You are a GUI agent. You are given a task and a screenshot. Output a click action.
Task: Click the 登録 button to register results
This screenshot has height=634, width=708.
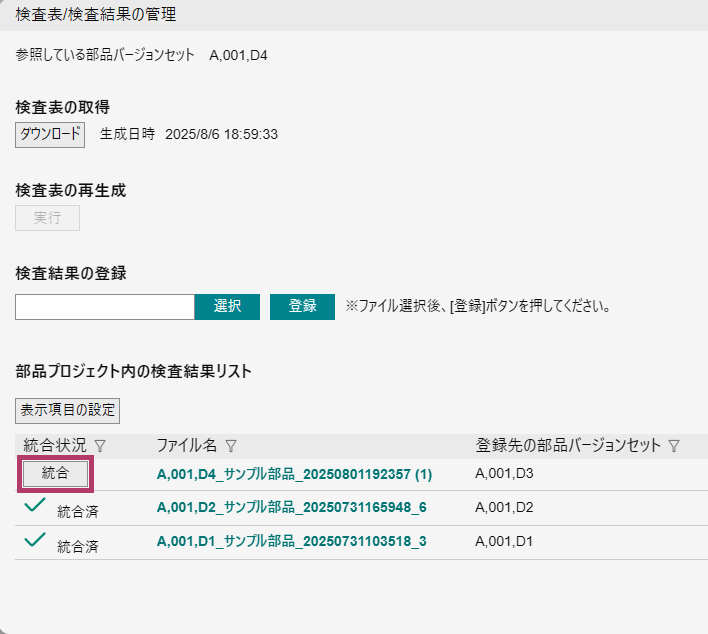pos(302,307)
